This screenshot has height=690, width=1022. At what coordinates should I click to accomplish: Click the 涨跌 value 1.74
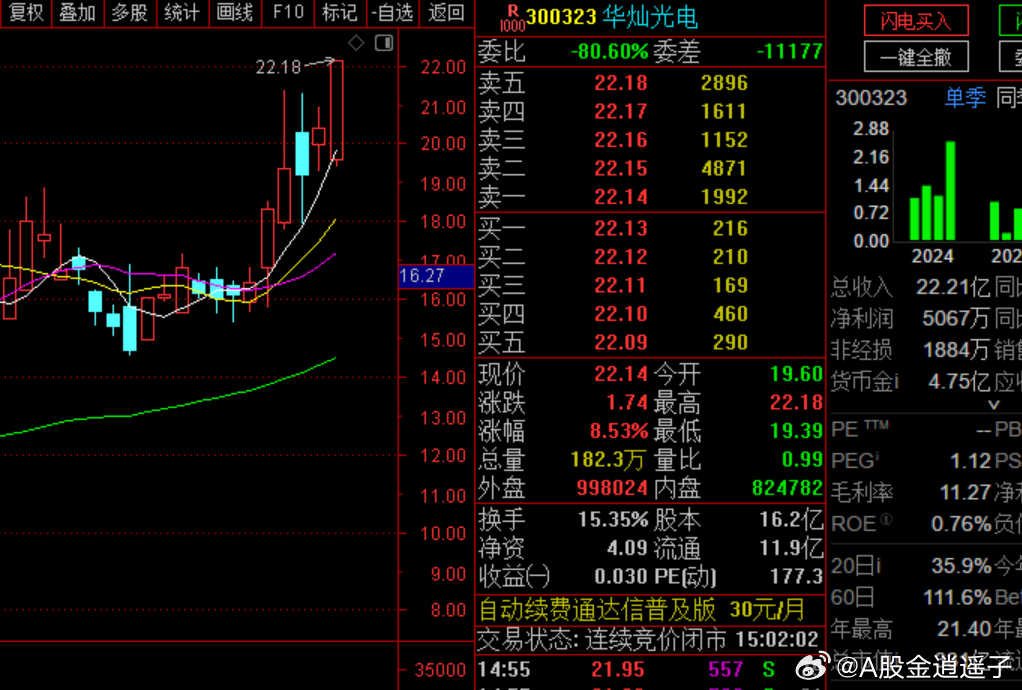[627, 403]
